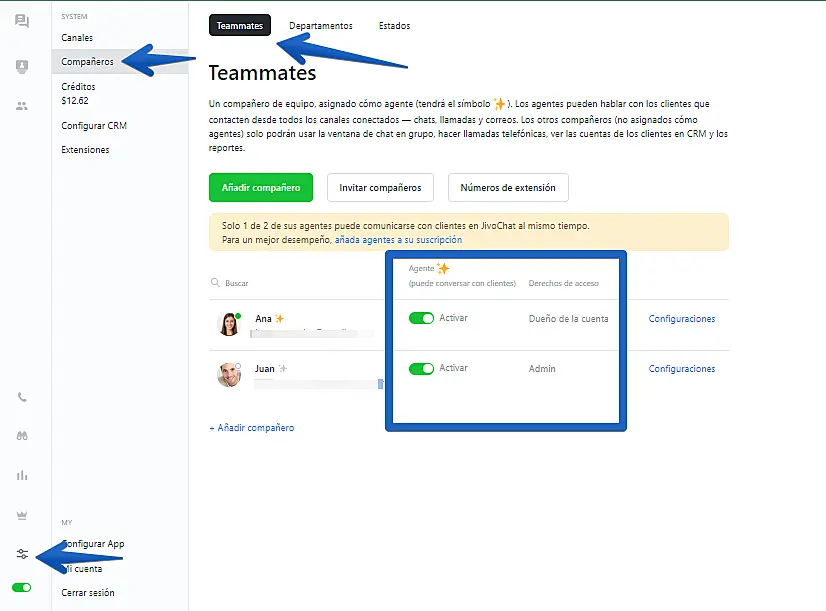Open the bar chart reports icon
826x611 pixels.
22,475
